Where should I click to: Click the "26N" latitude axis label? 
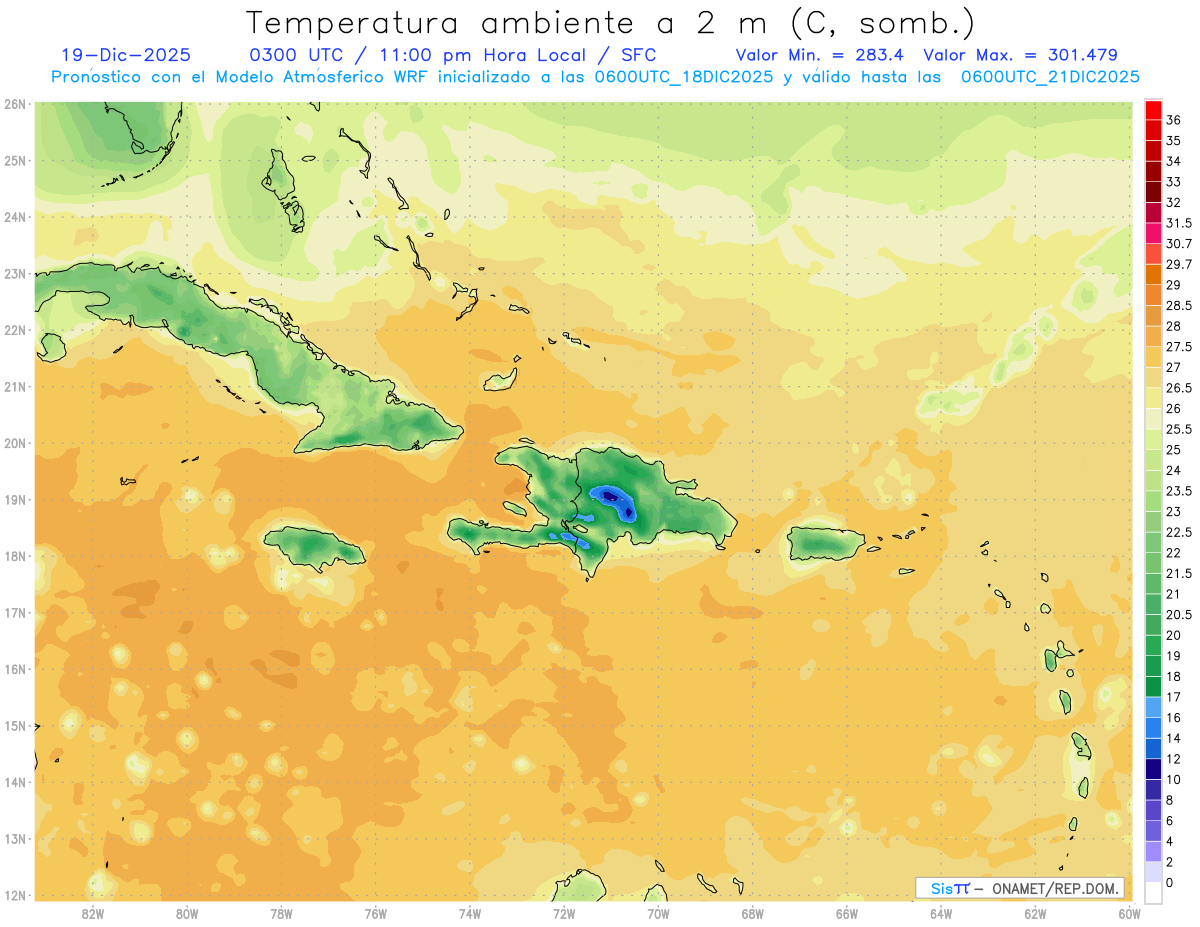[14, 104]
